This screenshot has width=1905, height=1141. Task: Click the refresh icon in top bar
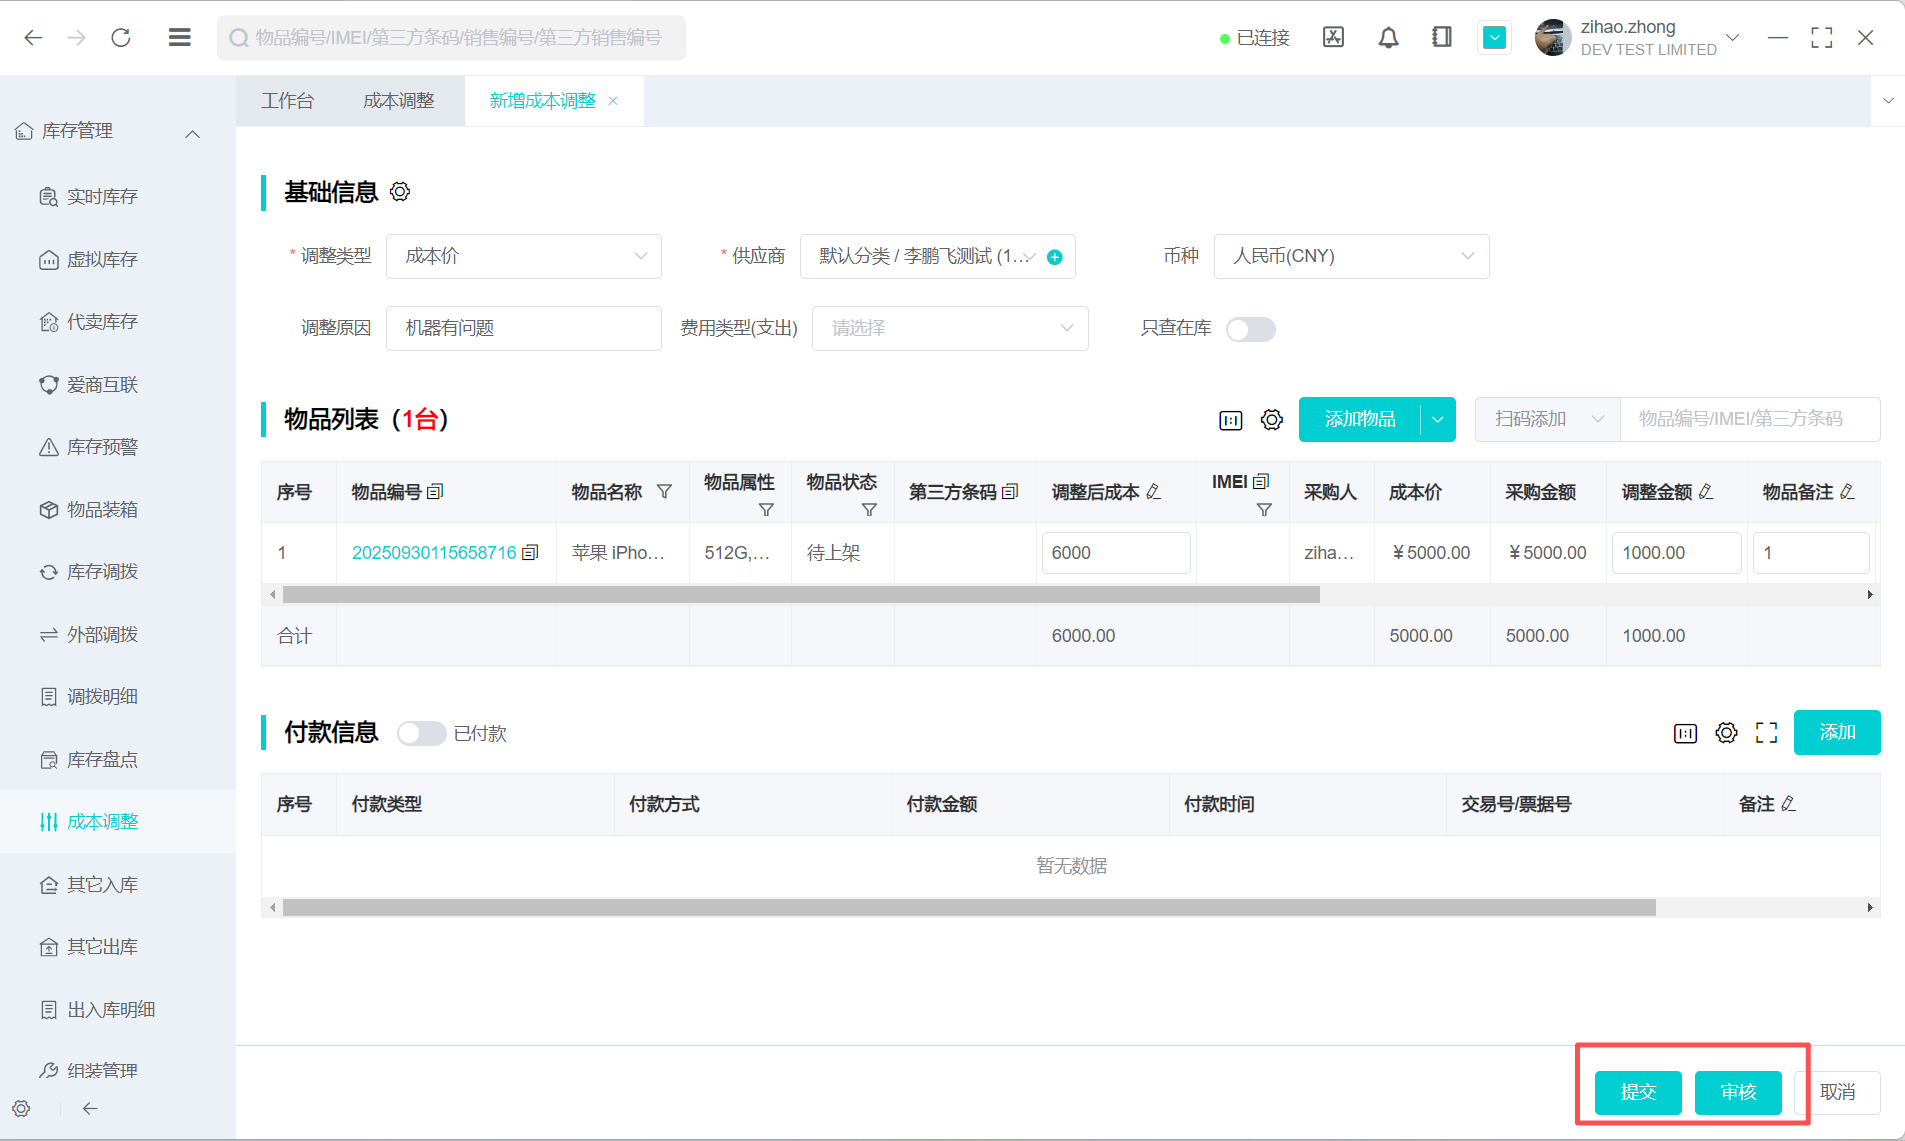tap(121, 38)
